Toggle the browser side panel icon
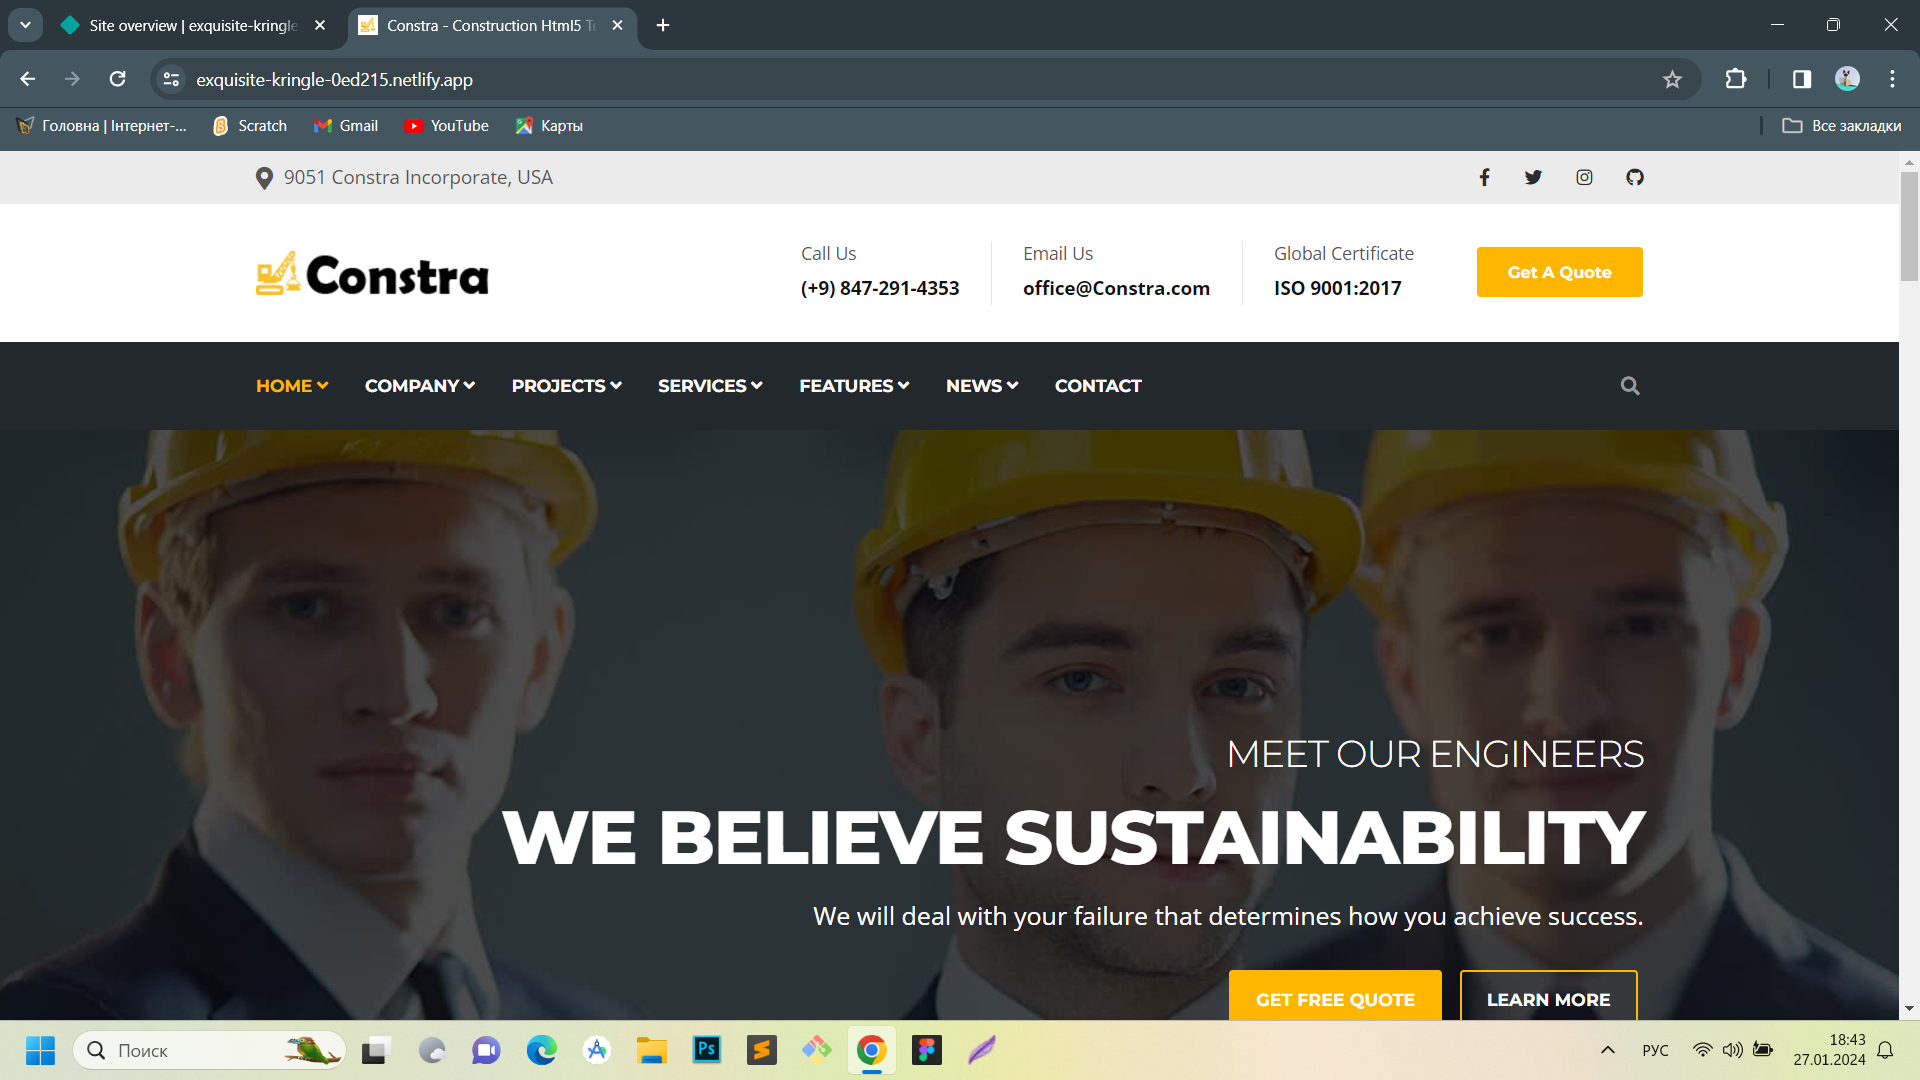Viewport: 1920px width, 1080px height. (1802, 79)
